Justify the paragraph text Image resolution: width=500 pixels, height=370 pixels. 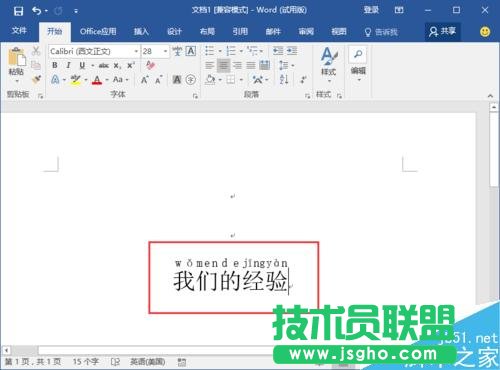pos(251,65)
